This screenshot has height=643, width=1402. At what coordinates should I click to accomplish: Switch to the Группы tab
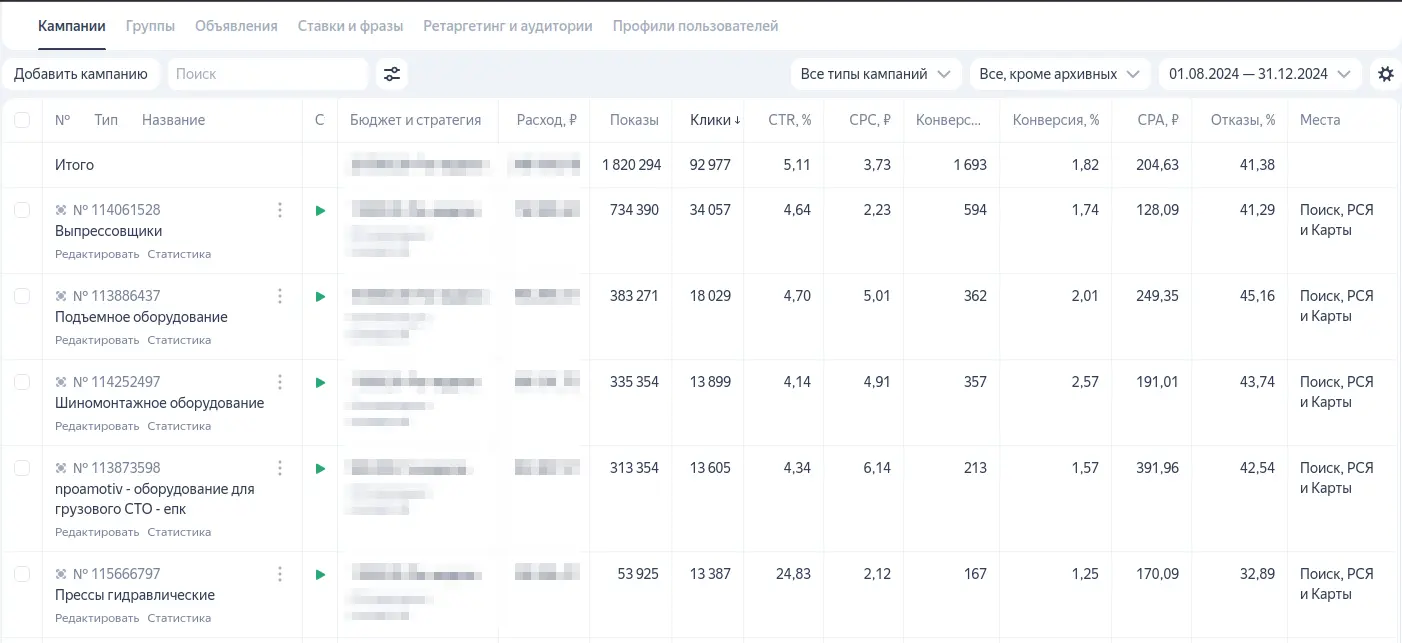click(x=150, y=26)
